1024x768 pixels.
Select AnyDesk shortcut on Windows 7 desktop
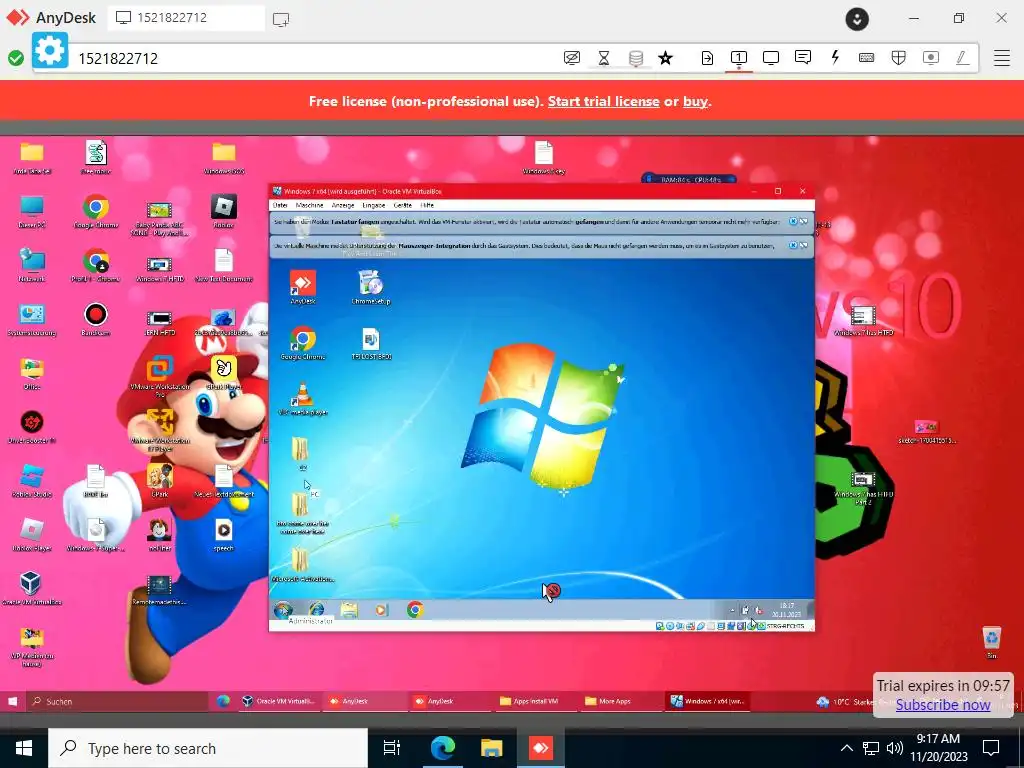pos(302,287)
